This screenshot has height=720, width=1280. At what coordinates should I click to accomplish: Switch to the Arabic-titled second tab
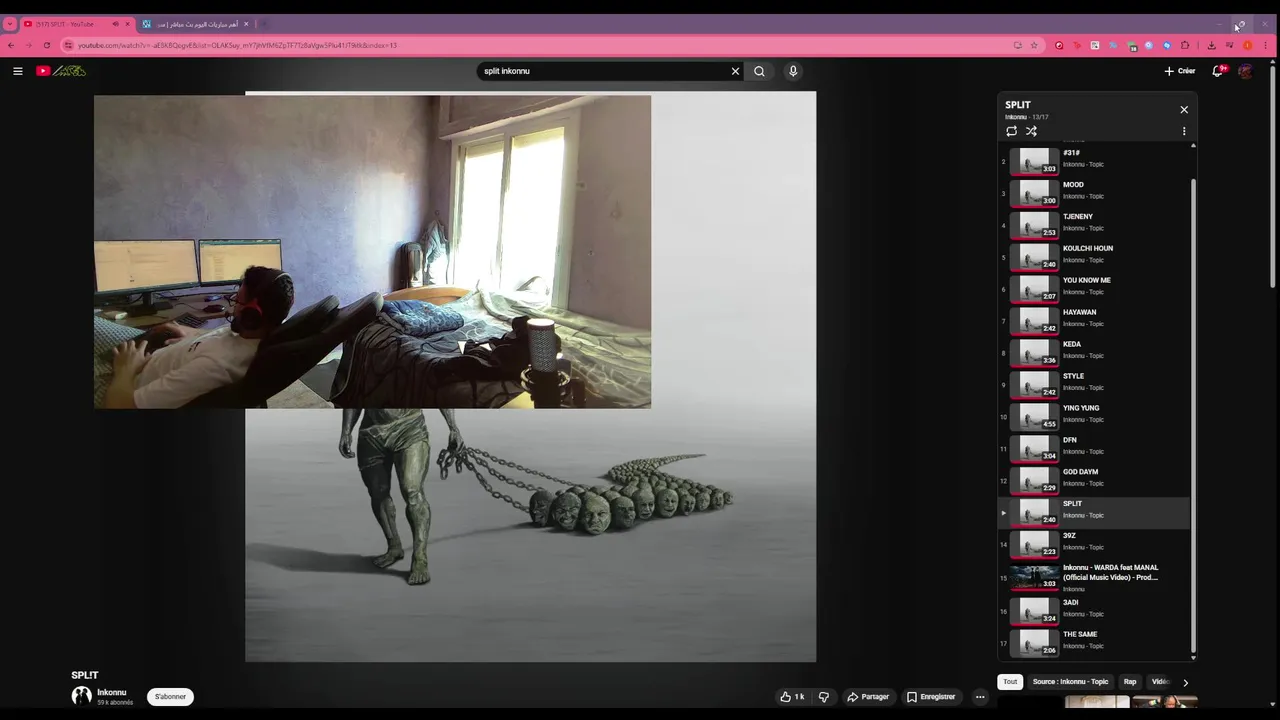coord(195,24)
